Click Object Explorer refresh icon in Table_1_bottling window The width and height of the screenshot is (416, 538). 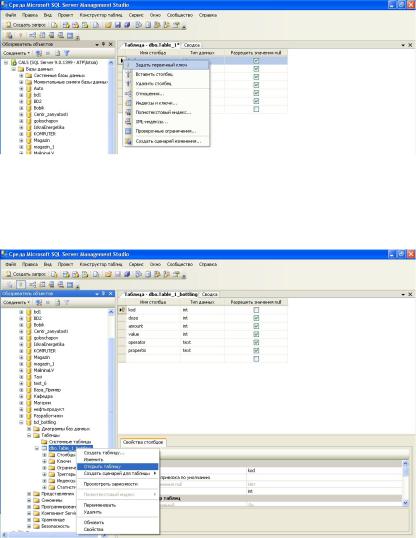tap(57, 303)
